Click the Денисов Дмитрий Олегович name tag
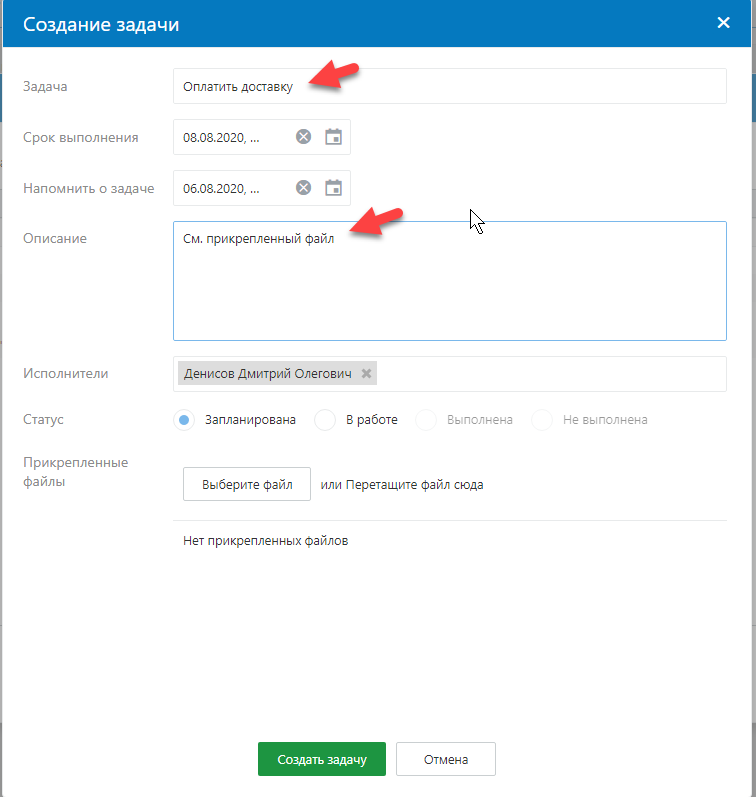The width and height of the screenshot is (756, 797). point(266,374)
